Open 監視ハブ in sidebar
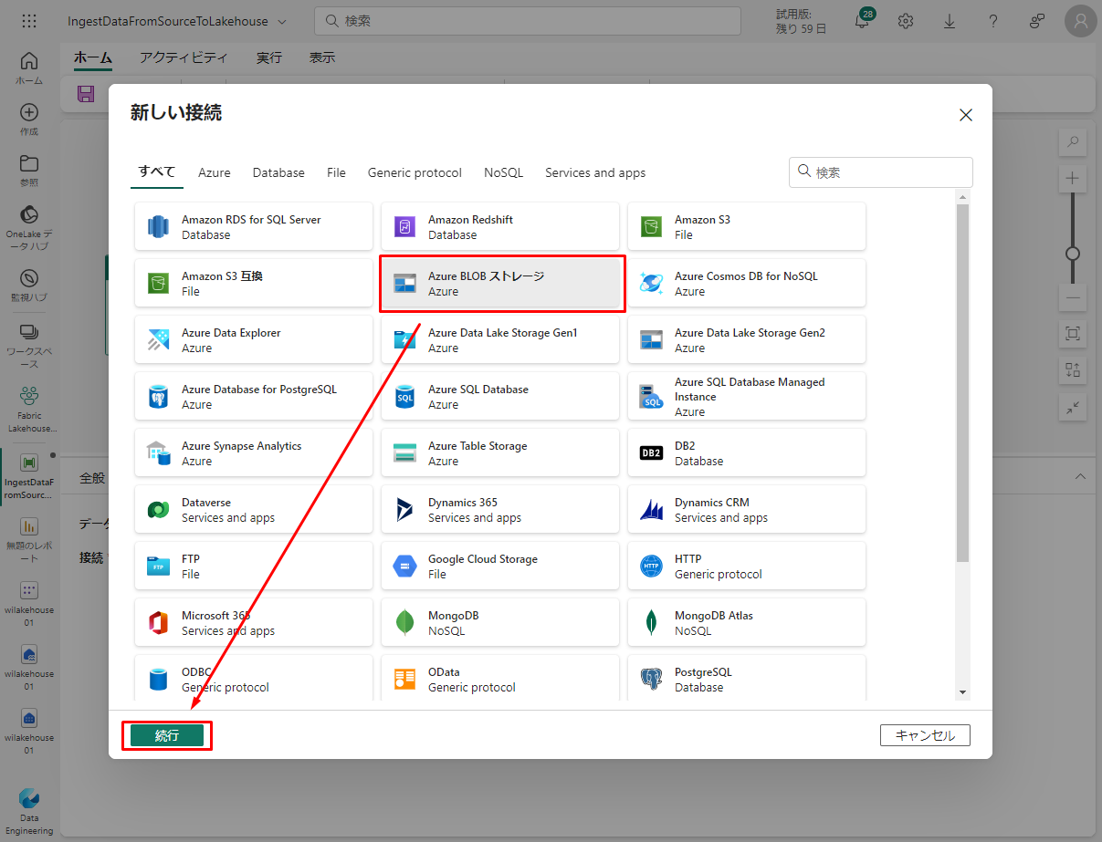Screen dimensions: 1102x842 29,285
